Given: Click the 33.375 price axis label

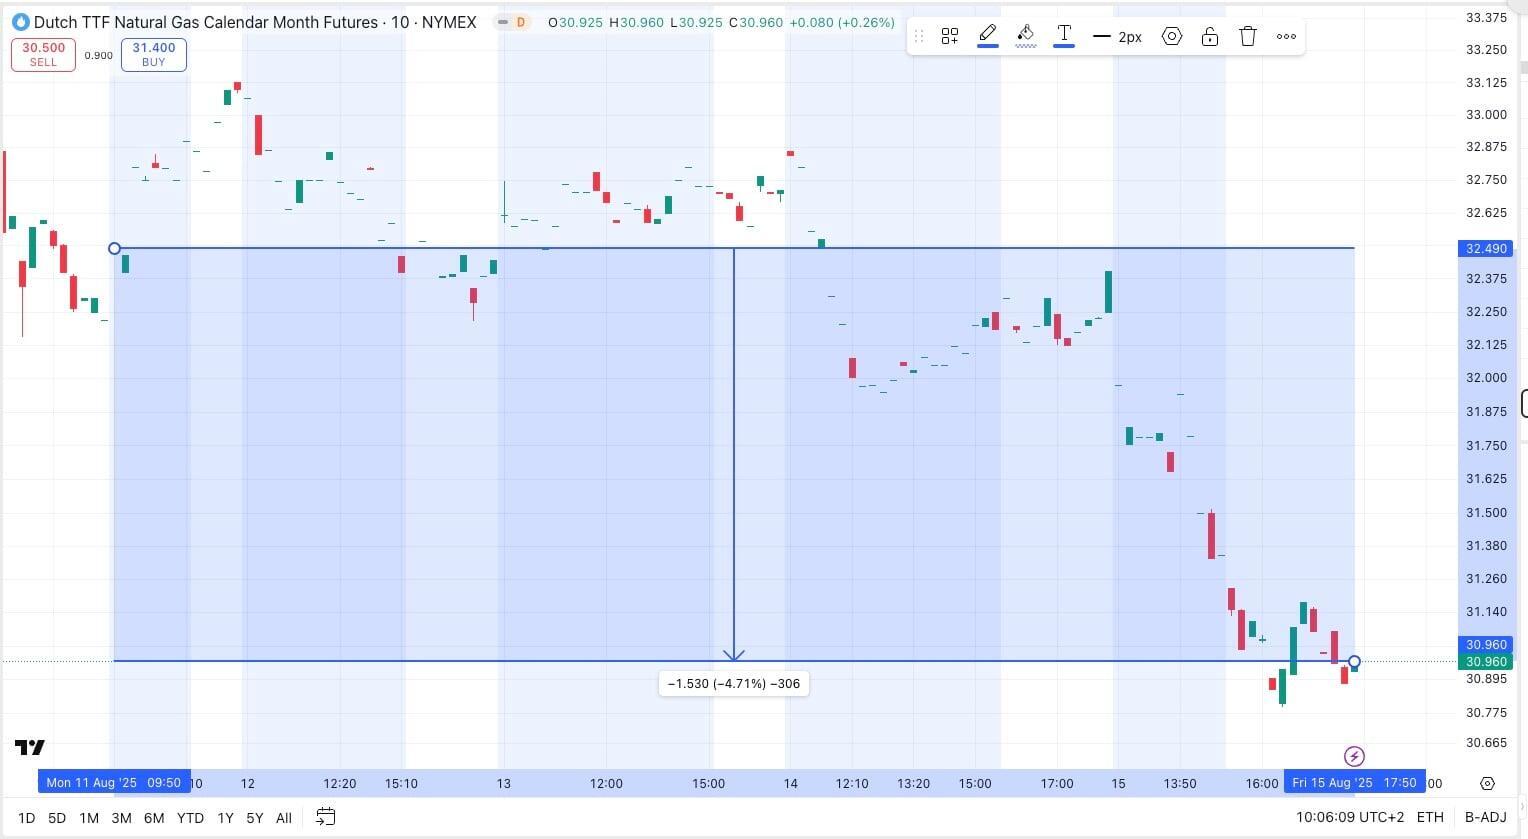Looking at the screenshot, I should click(x=1486, y=18).
